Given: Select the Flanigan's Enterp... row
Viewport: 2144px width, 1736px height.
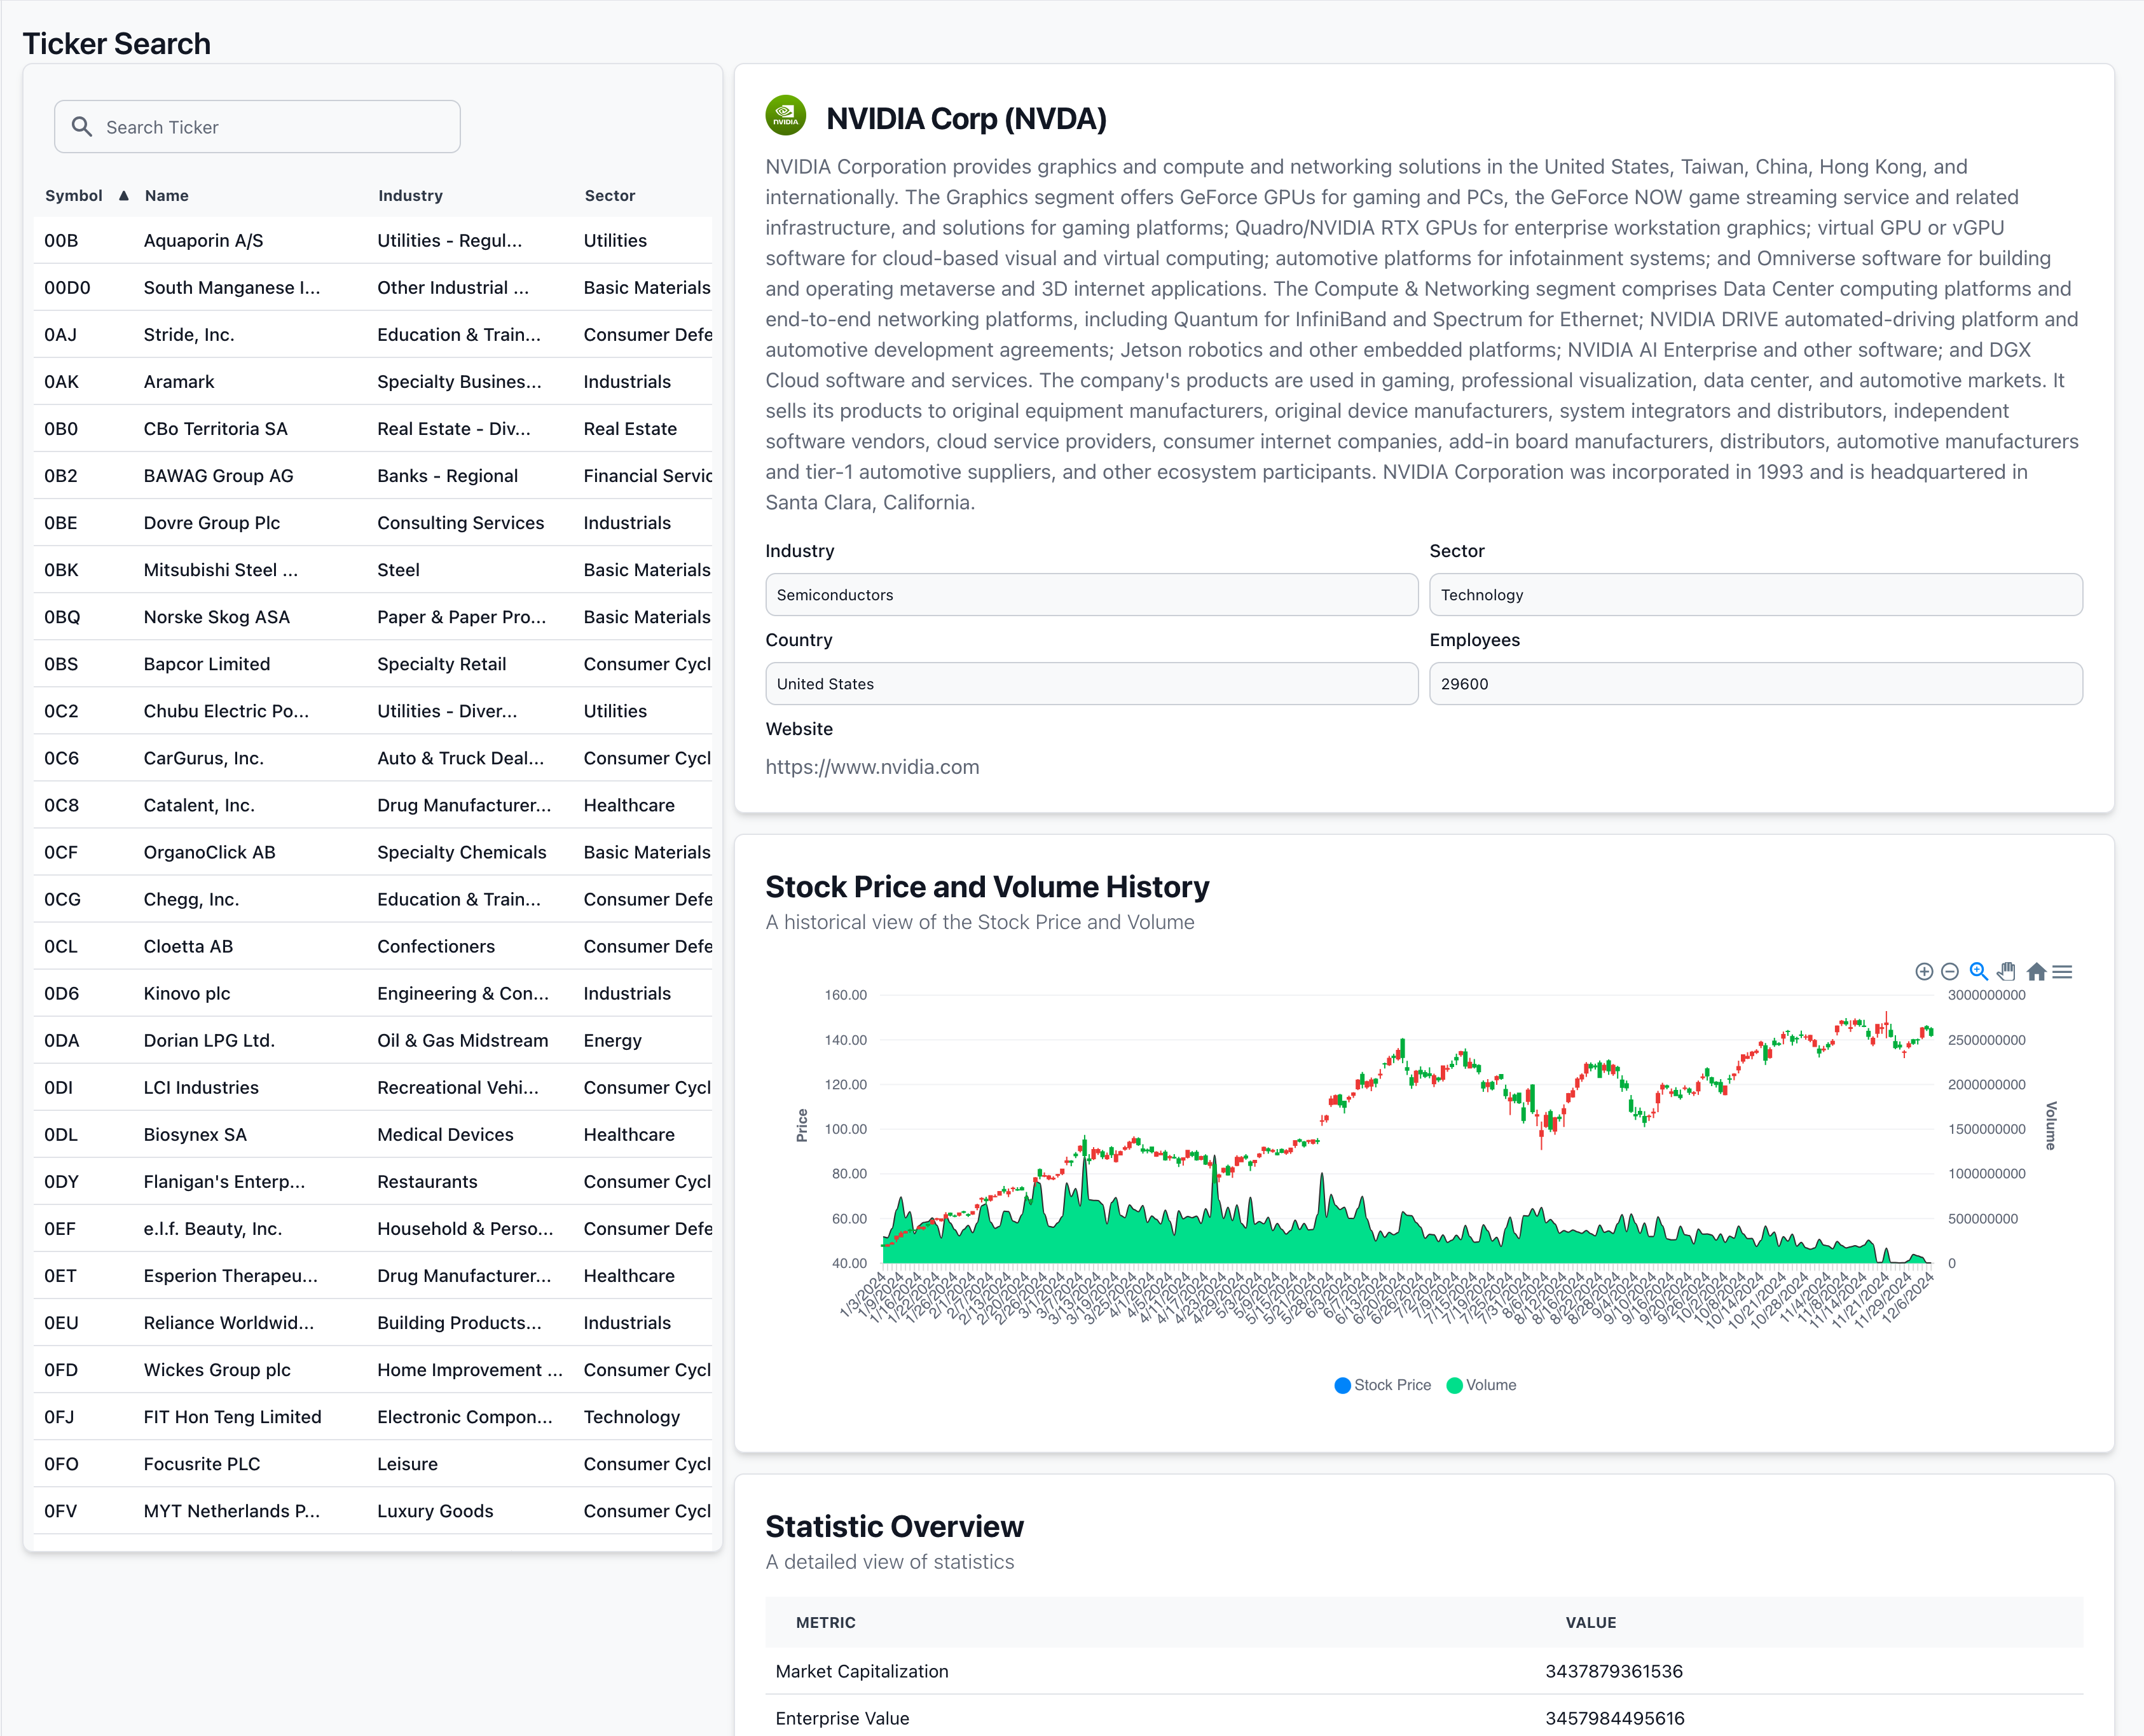Looking at the screenshot, I should tap(373, 1180).
